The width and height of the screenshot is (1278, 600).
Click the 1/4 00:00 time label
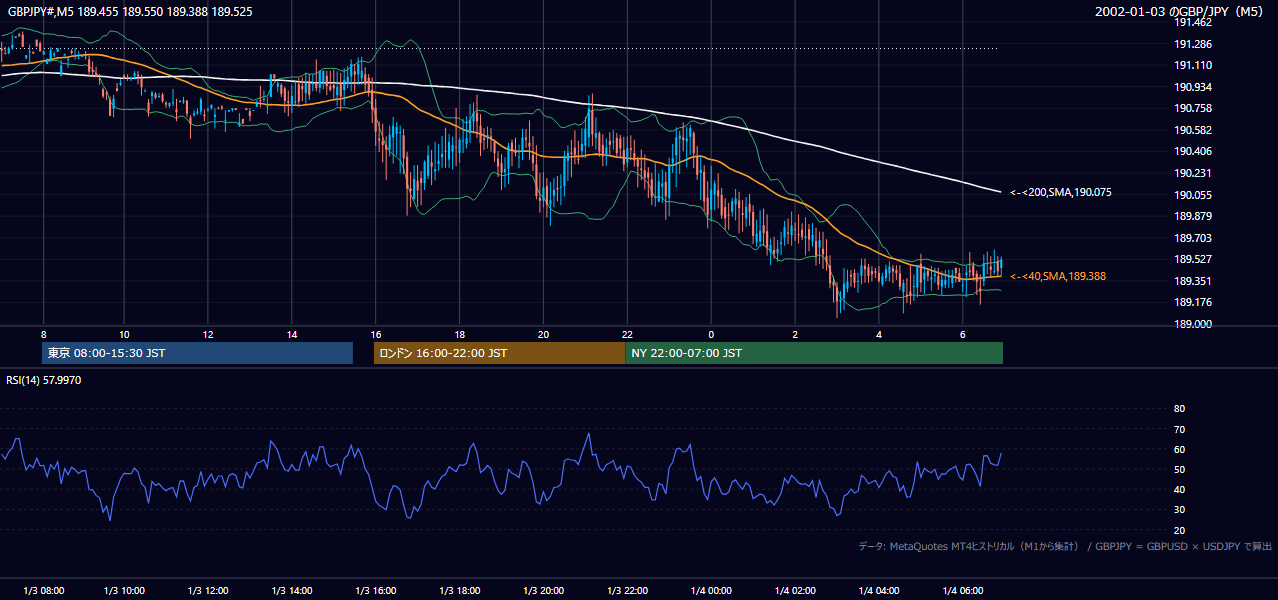[711, 591]
